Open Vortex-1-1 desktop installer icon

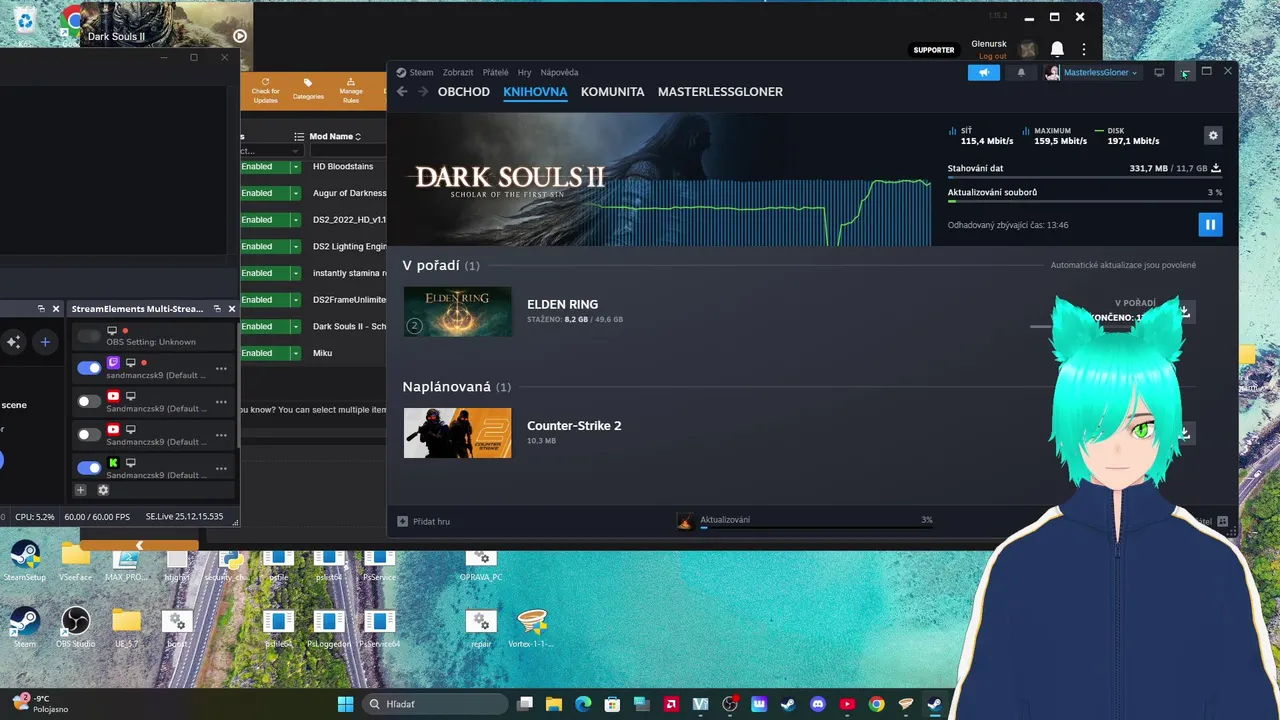532,627
